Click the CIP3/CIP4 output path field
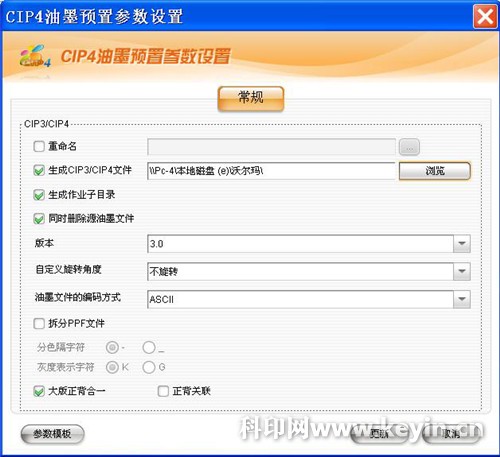Image resolution: width=500 pixels, height=457 pixels. 271,171
